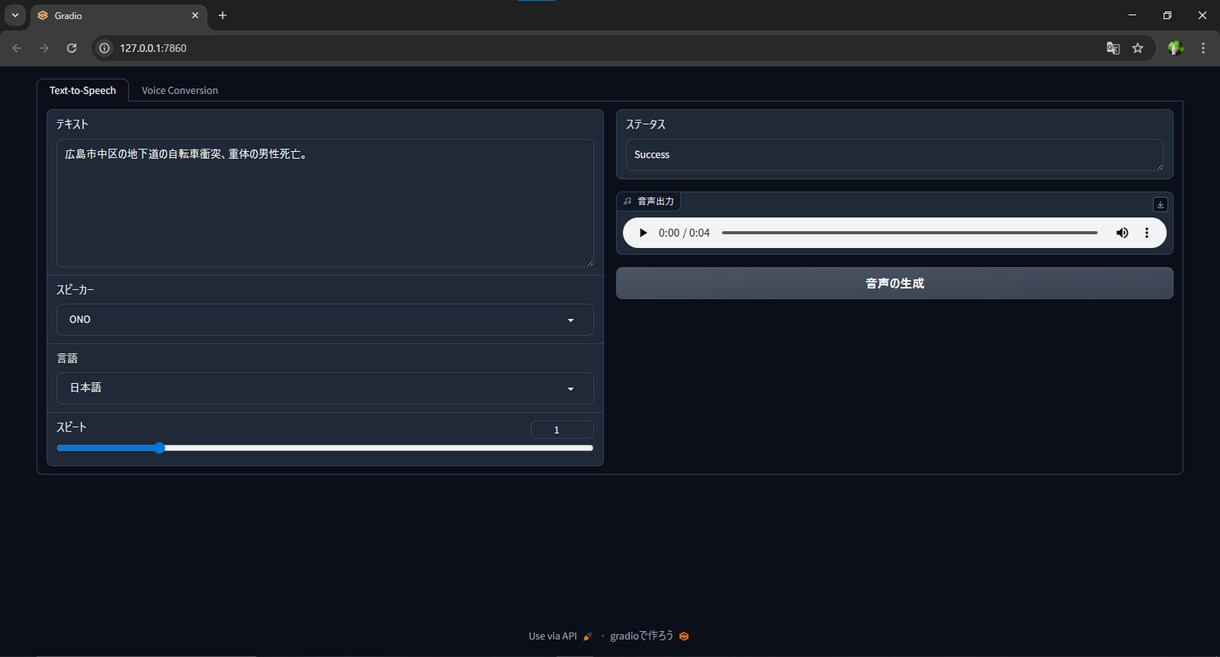Go forward in browser history
This screenshot has height=657, width=1220.
(44, 48)
